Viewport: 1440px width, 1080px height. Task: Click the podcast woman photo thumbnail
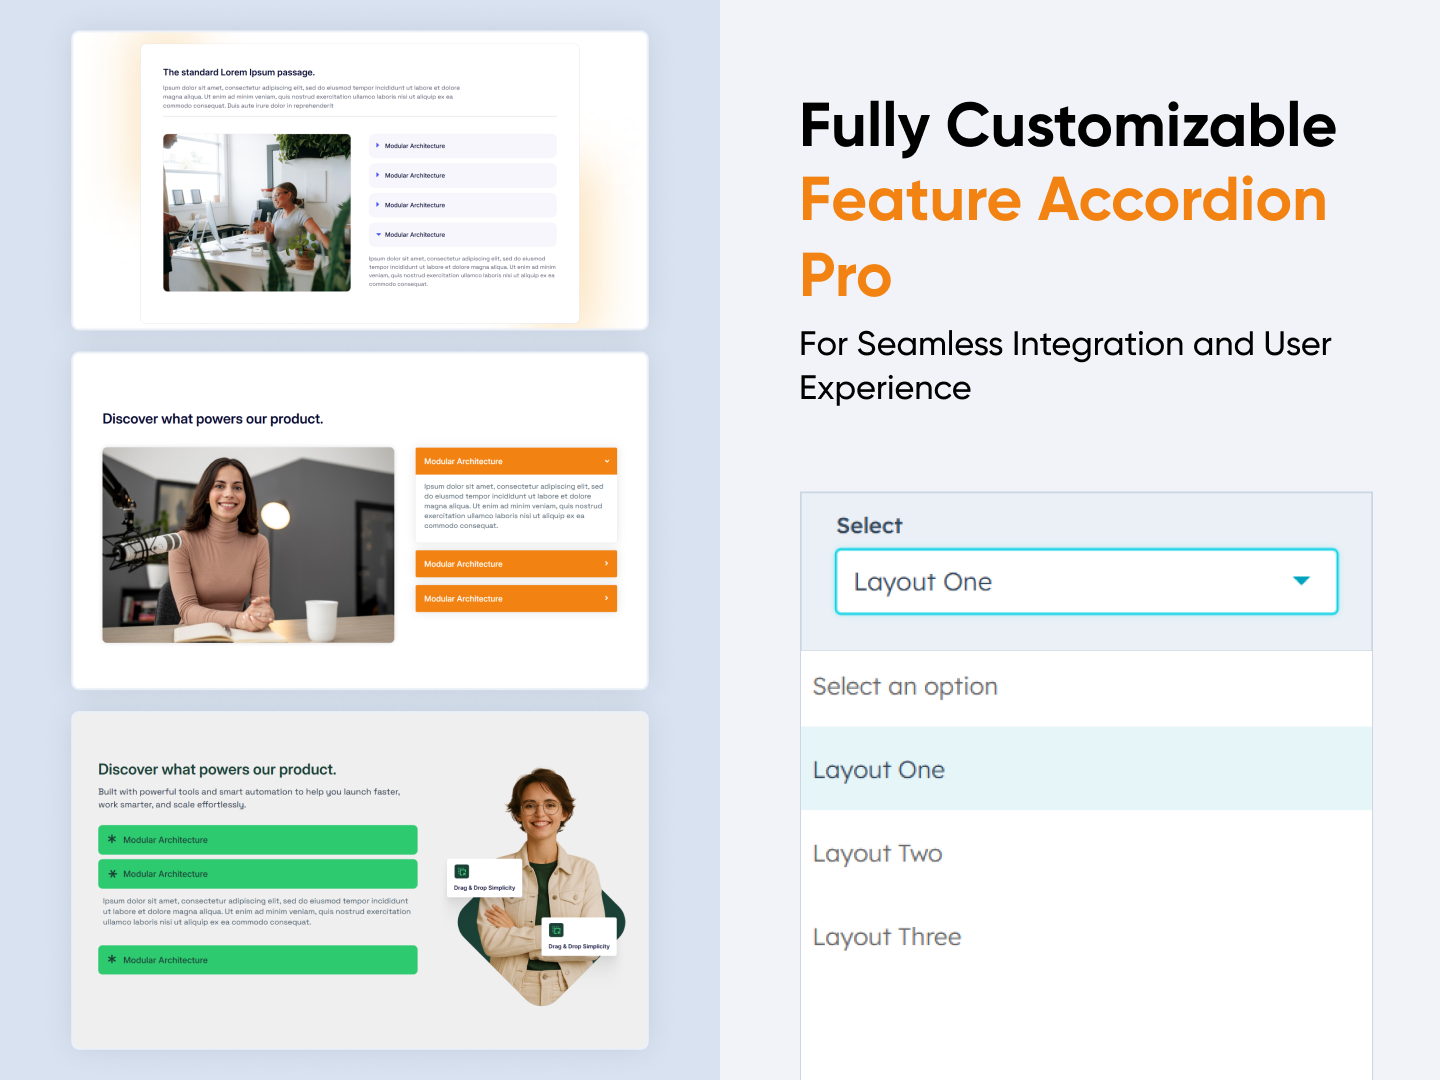(x=248, y=544)
